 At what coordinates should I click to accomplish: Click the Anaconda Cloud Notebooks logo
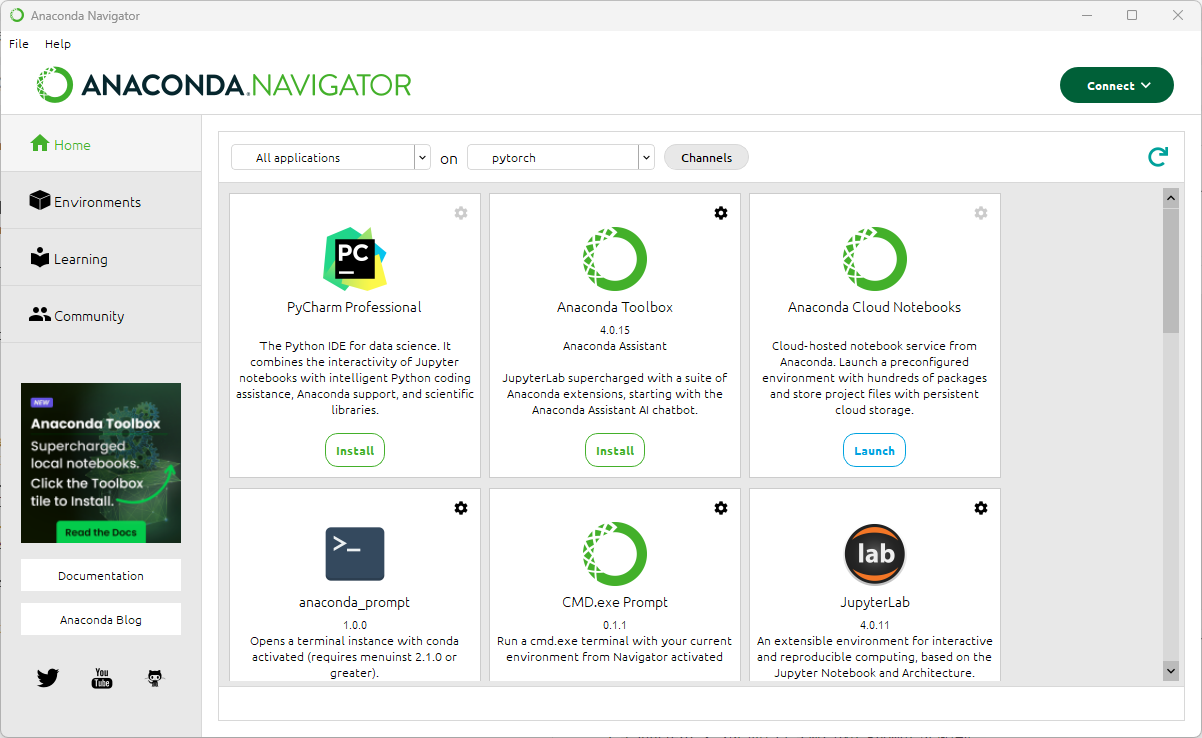coord(875,259)
